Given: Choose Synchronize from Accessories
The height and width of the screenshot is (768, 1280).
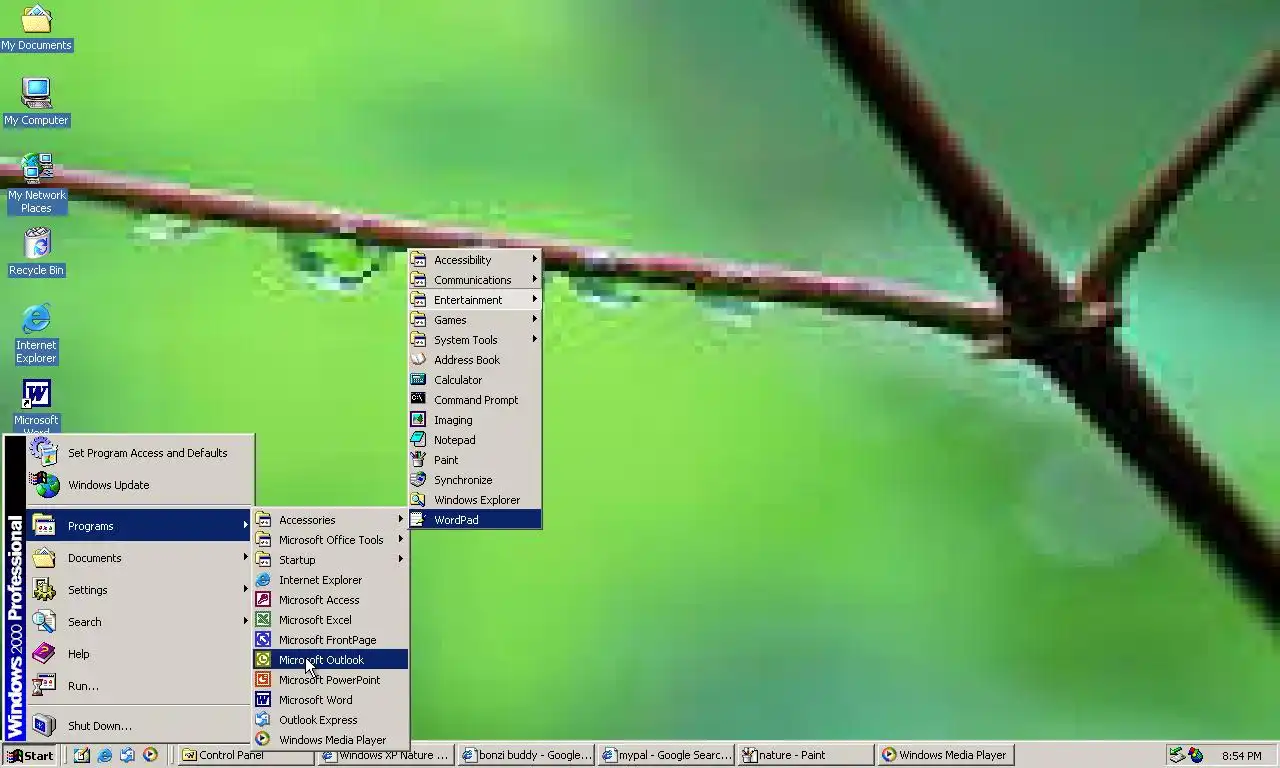Looking at the screenshot, I should click(x=475, y=480).
